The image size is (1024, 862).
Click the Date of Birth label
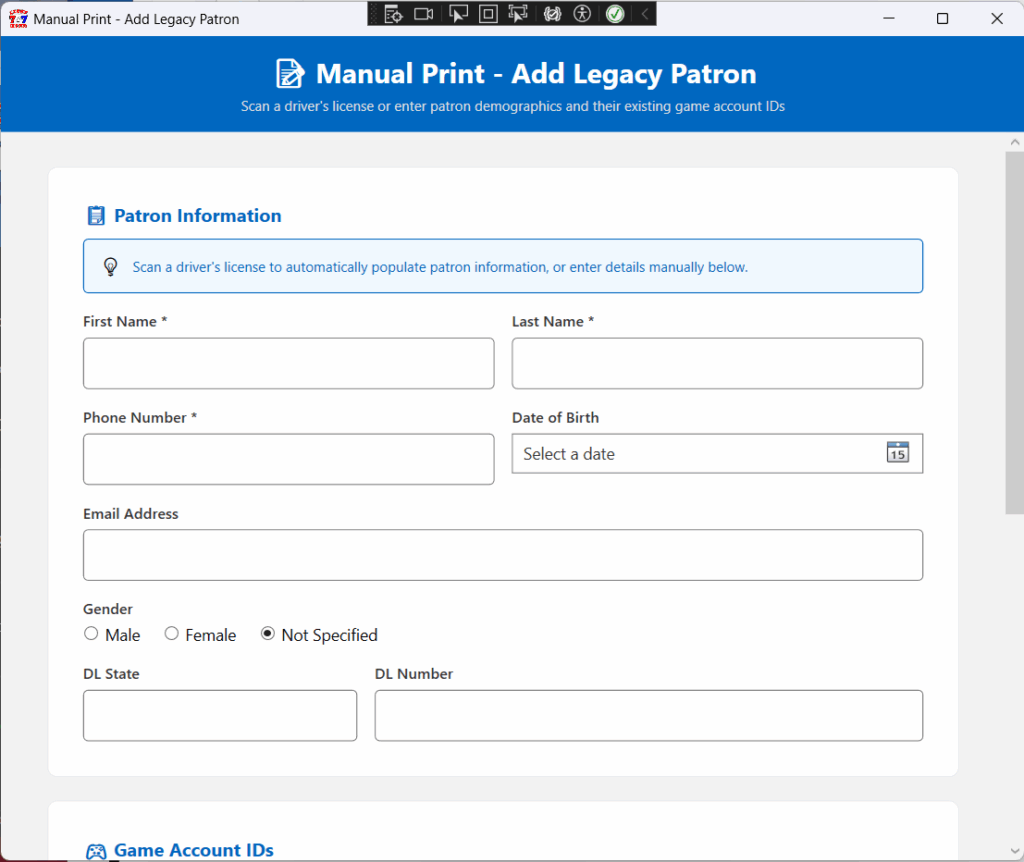[555, 418]
